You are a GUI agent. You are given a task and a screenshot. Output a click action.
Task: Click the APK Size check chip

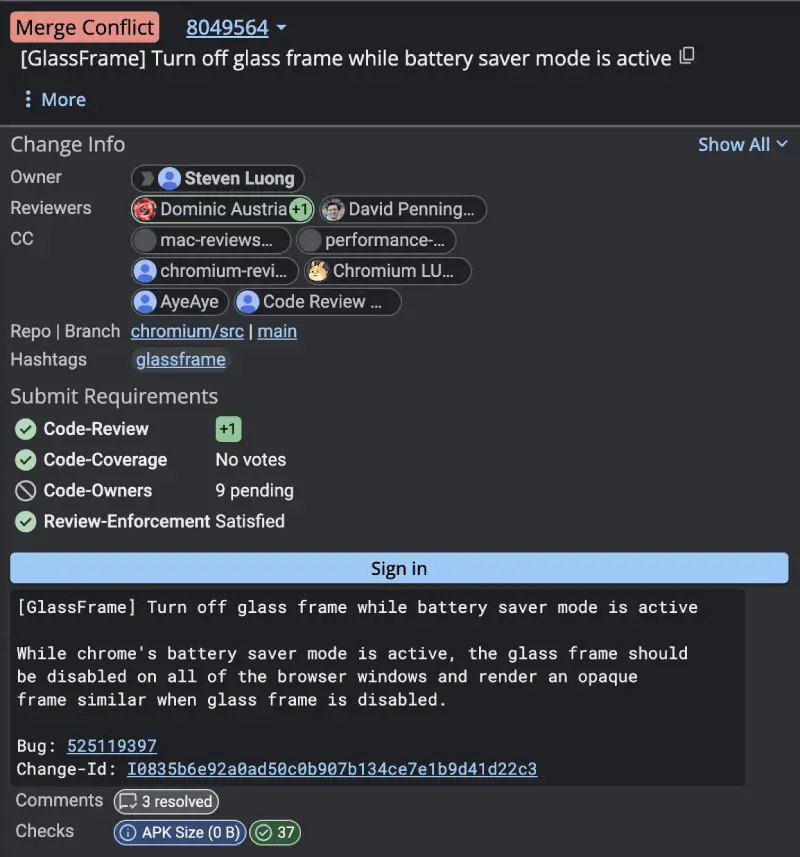[x=180, y=832]
